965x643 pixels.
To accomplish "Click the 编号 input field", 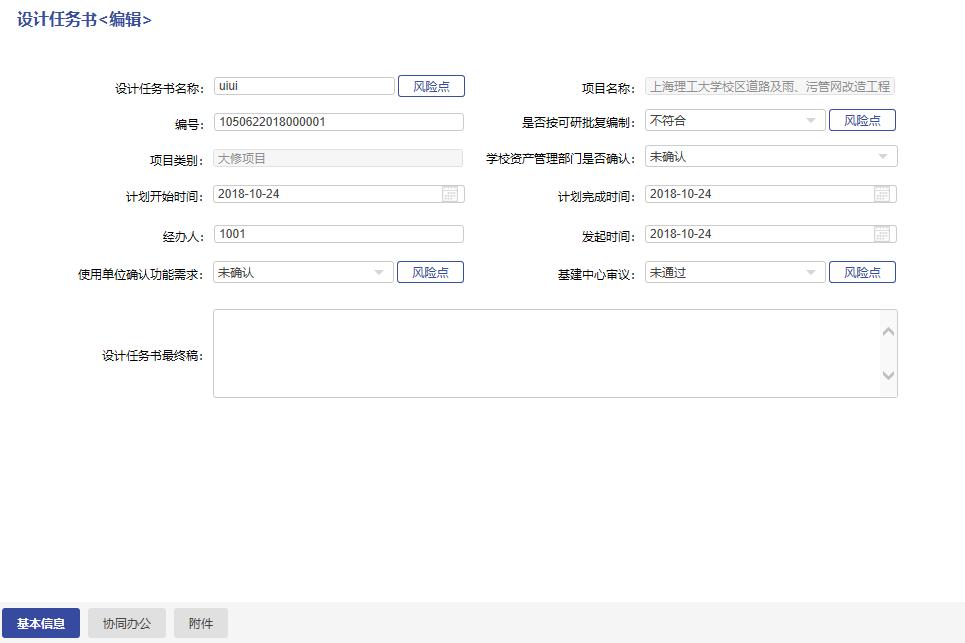I will [338, 122].
